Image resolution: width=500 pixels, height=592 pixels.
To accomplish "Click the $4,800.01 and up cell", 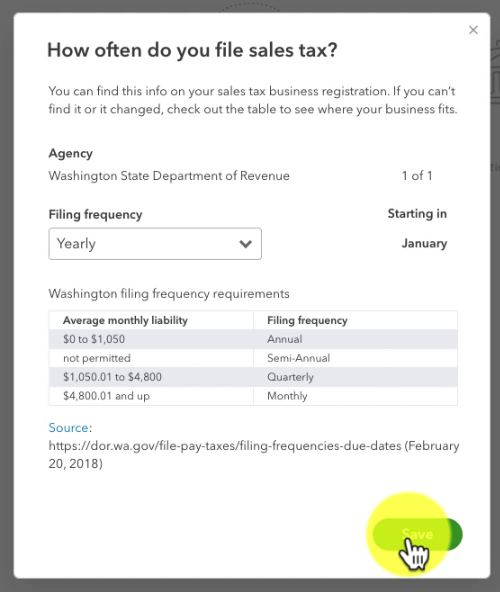I will (x=106, y=396).
